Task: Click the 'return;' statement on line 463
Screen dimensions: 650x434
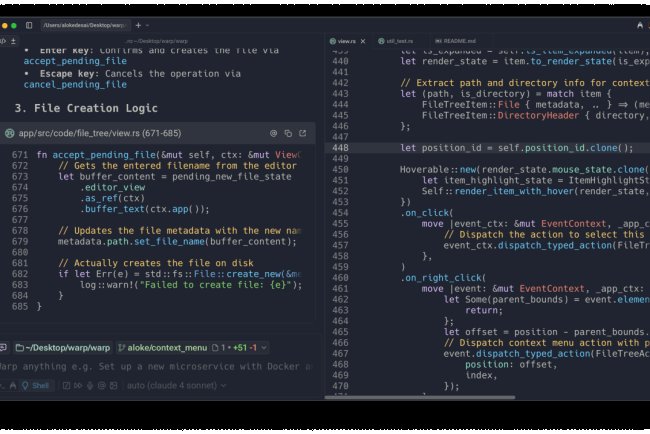Action: click(x=484, y=310)
